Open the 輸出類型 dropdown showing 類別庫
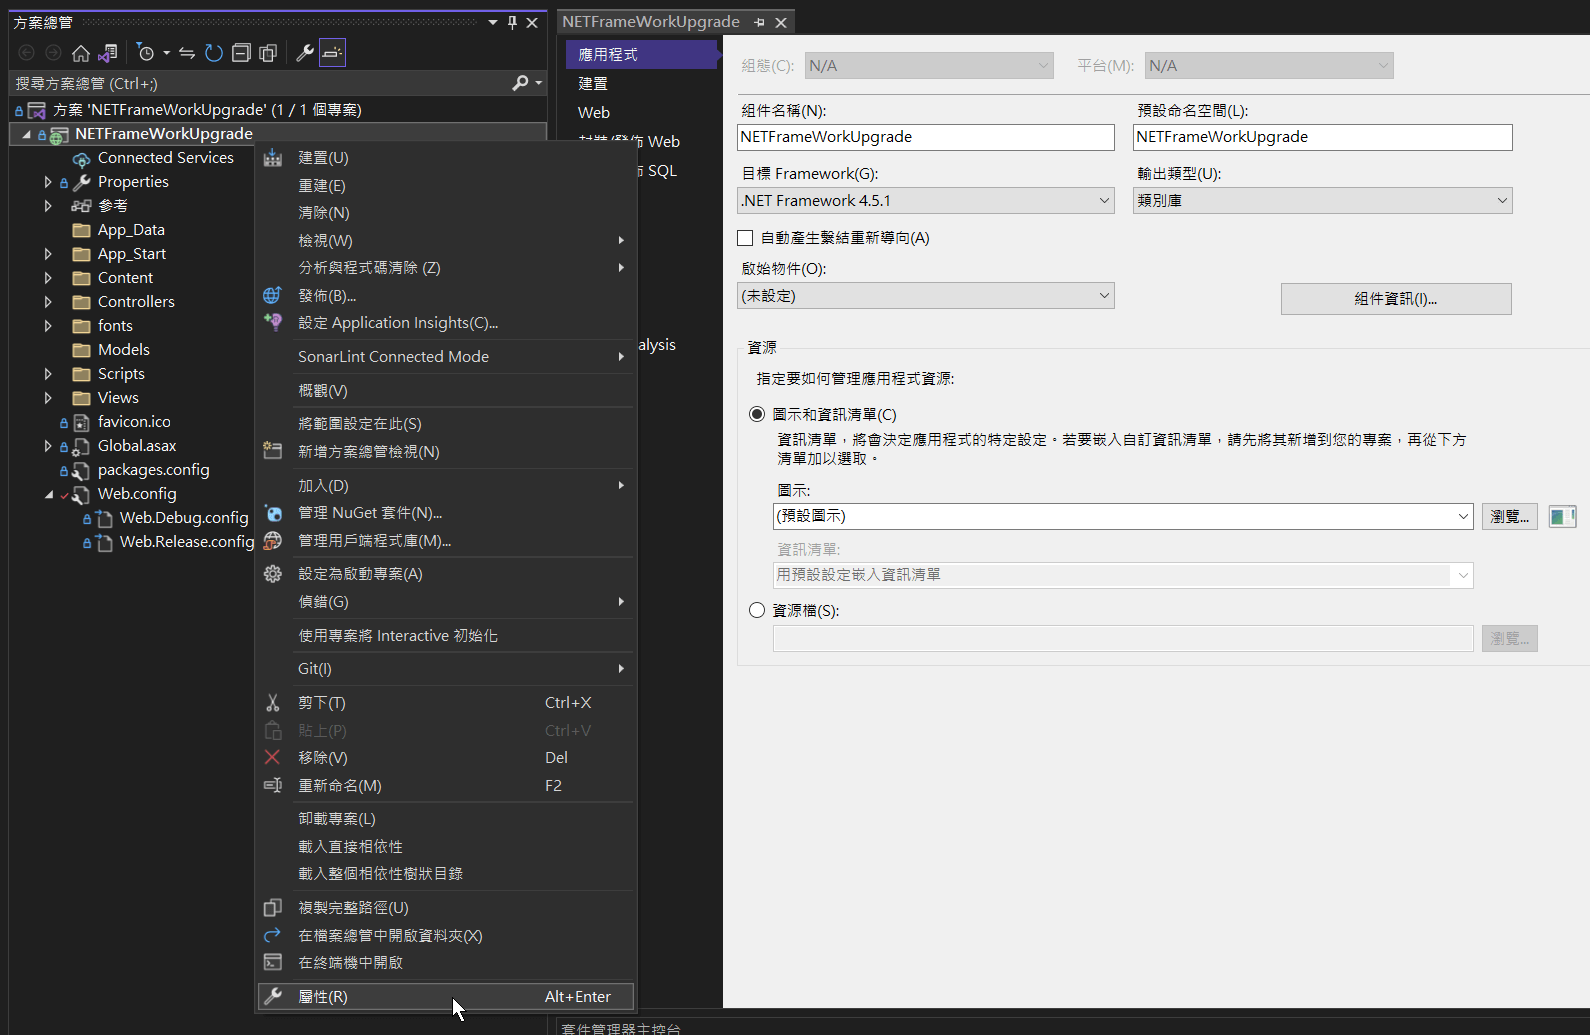 [x=1321, y=201]
